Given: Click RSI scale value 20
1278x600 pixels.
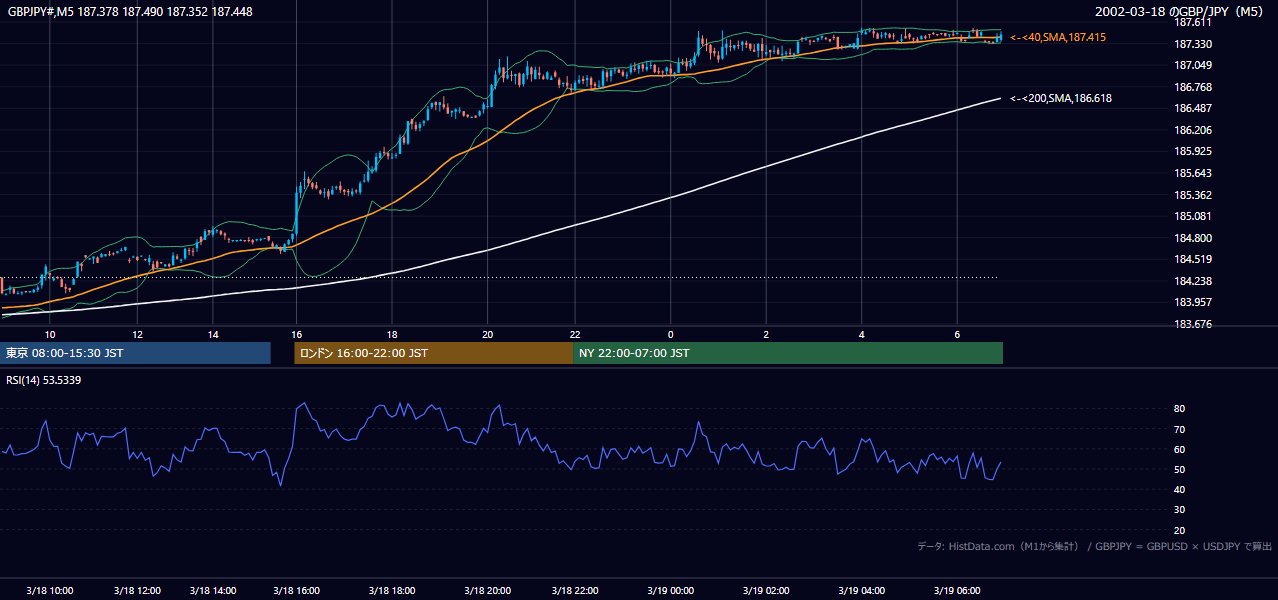Looking at the screenshot, I should pos(1180,530).
